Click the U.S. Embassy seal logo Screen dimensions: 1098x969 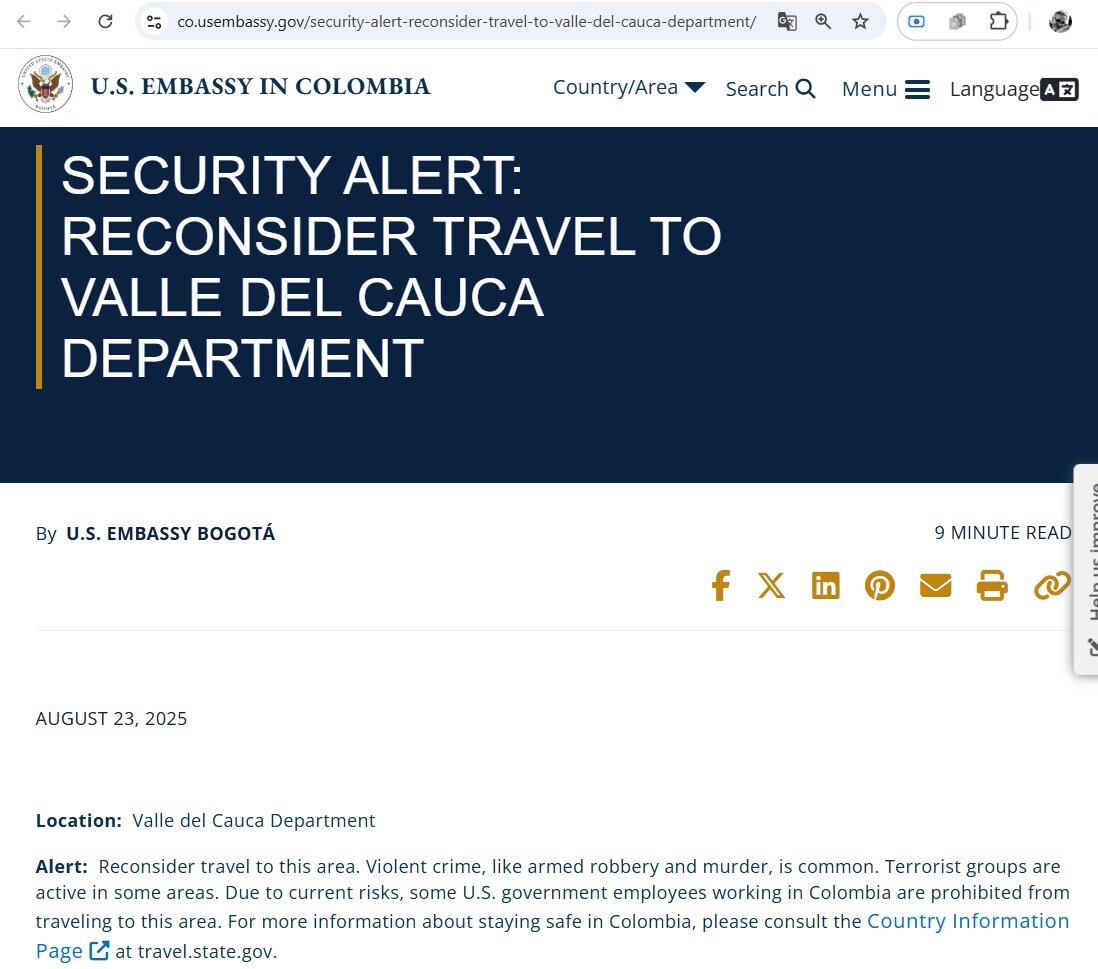(45, 84)
